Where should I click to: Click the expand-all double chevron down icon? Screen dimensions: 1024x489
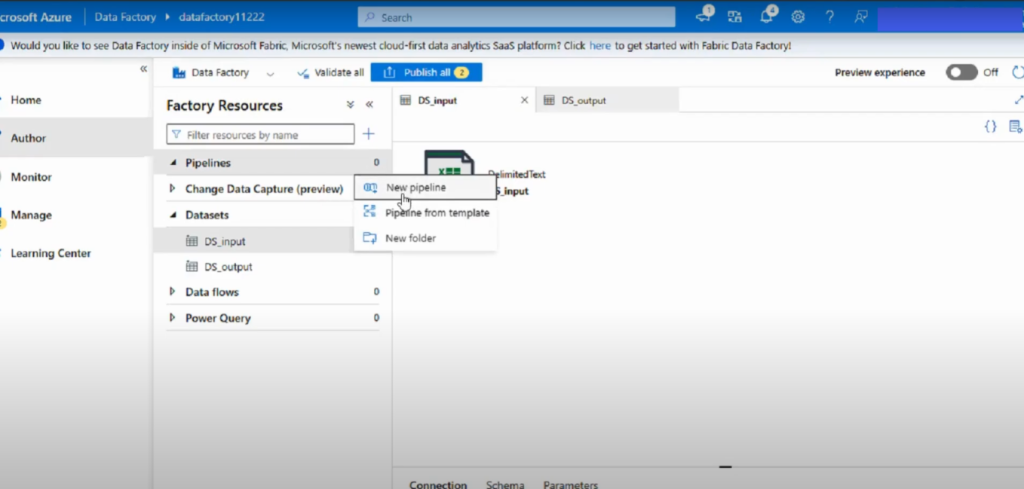coord(350,105)
